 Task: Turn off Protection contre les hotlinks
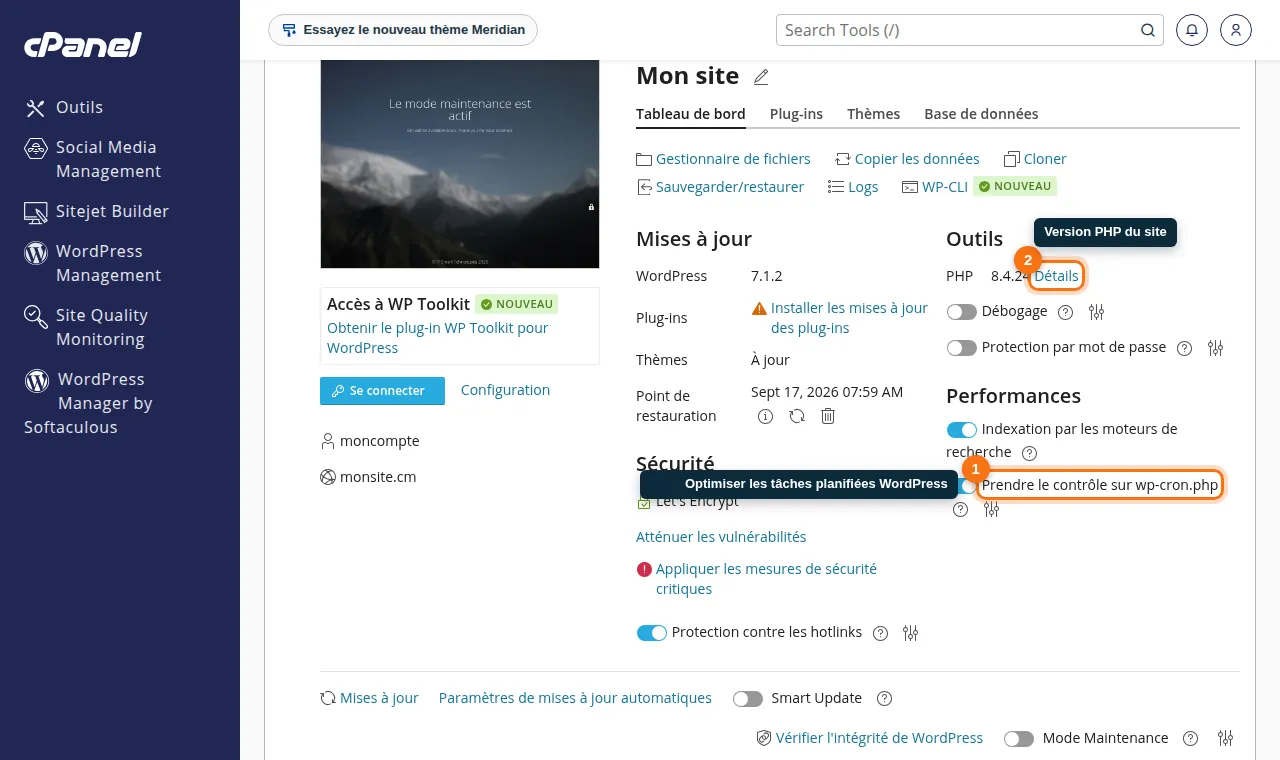click(652, 633)
